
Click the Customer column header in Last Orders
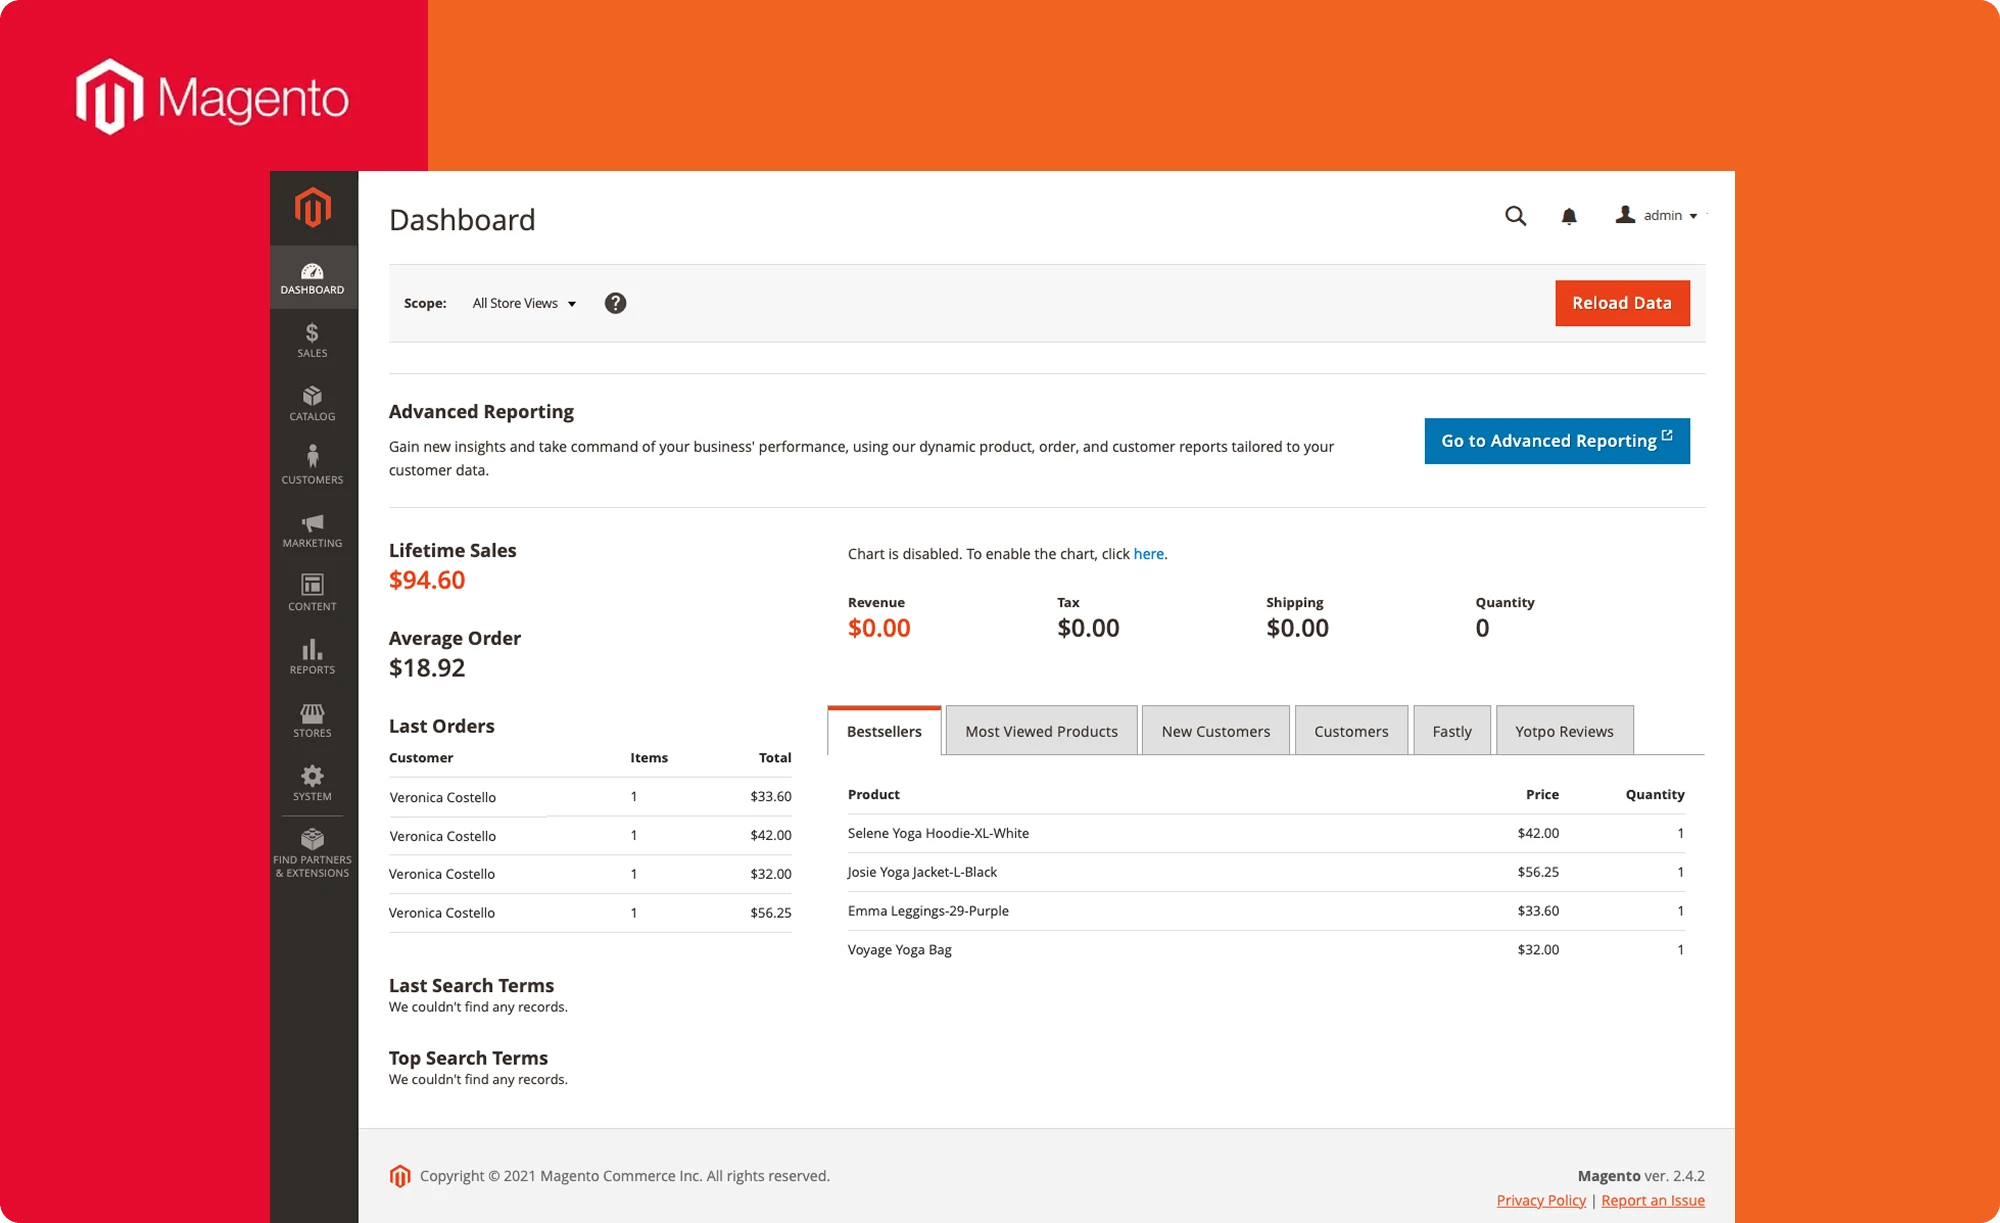coord(421,758)
